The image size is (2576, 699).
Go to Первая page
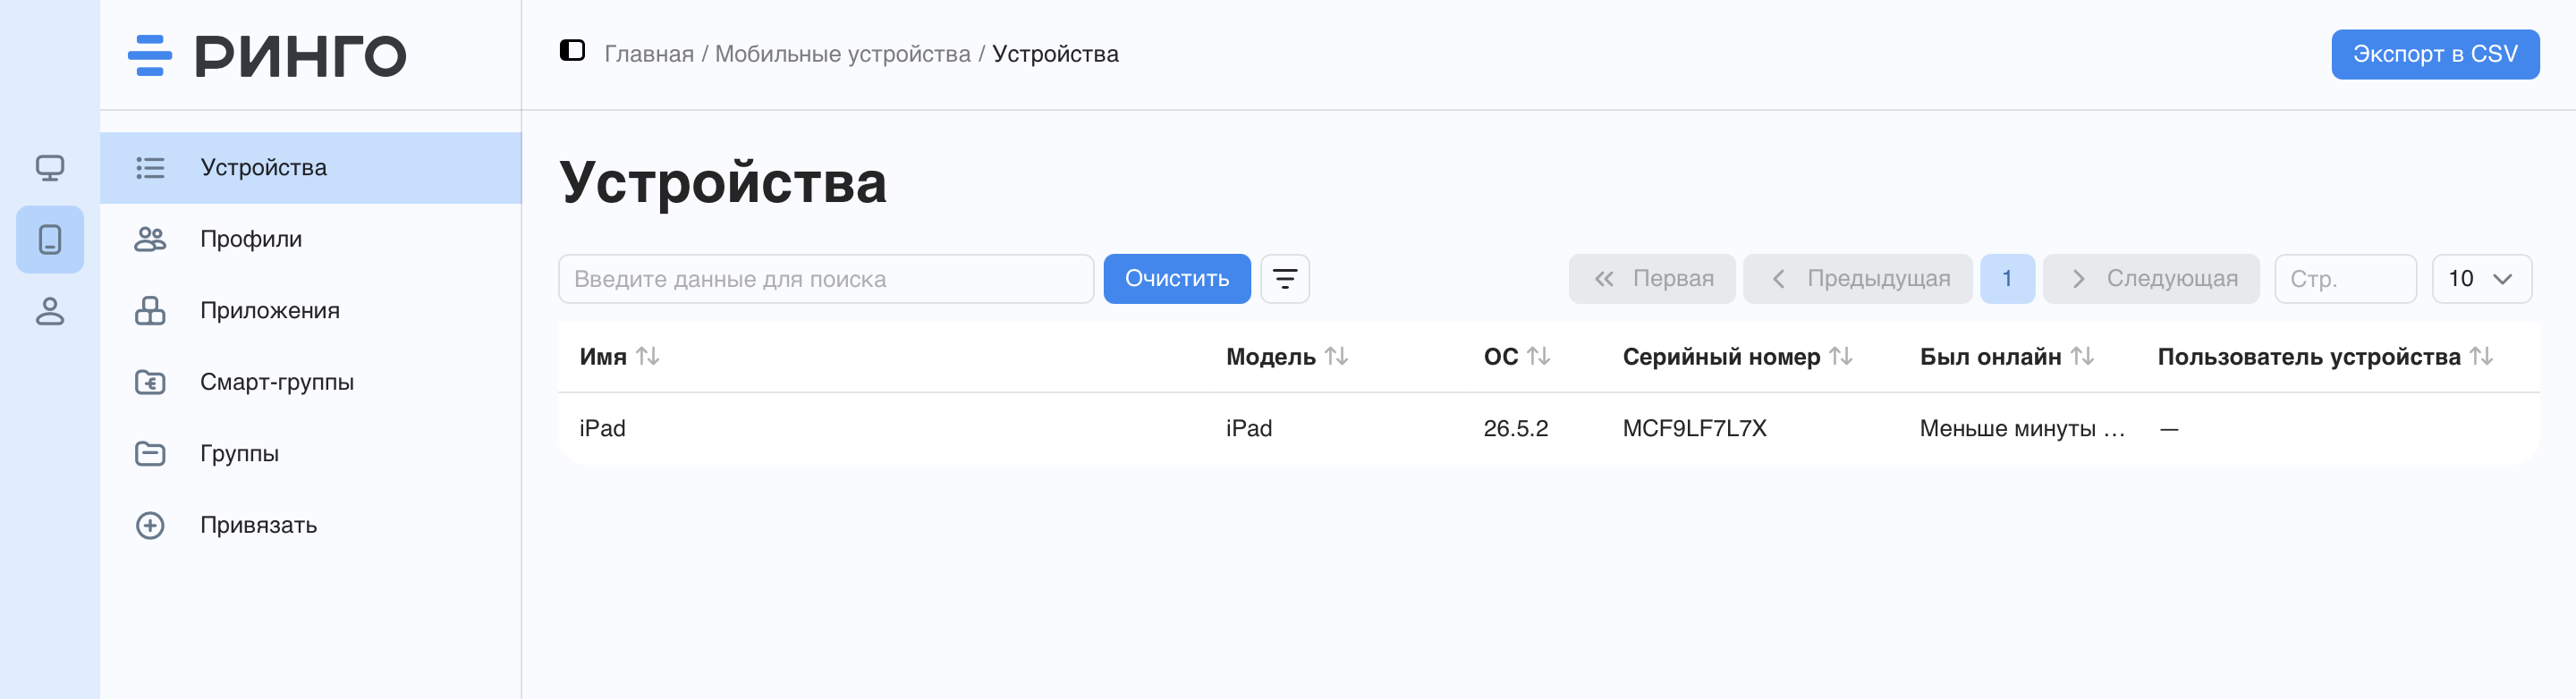click(1652, 279)
